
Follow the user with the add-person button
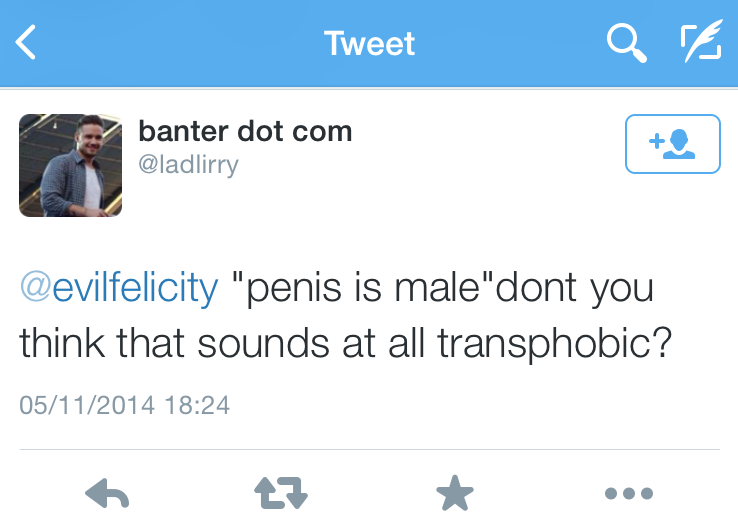[672, 145]
